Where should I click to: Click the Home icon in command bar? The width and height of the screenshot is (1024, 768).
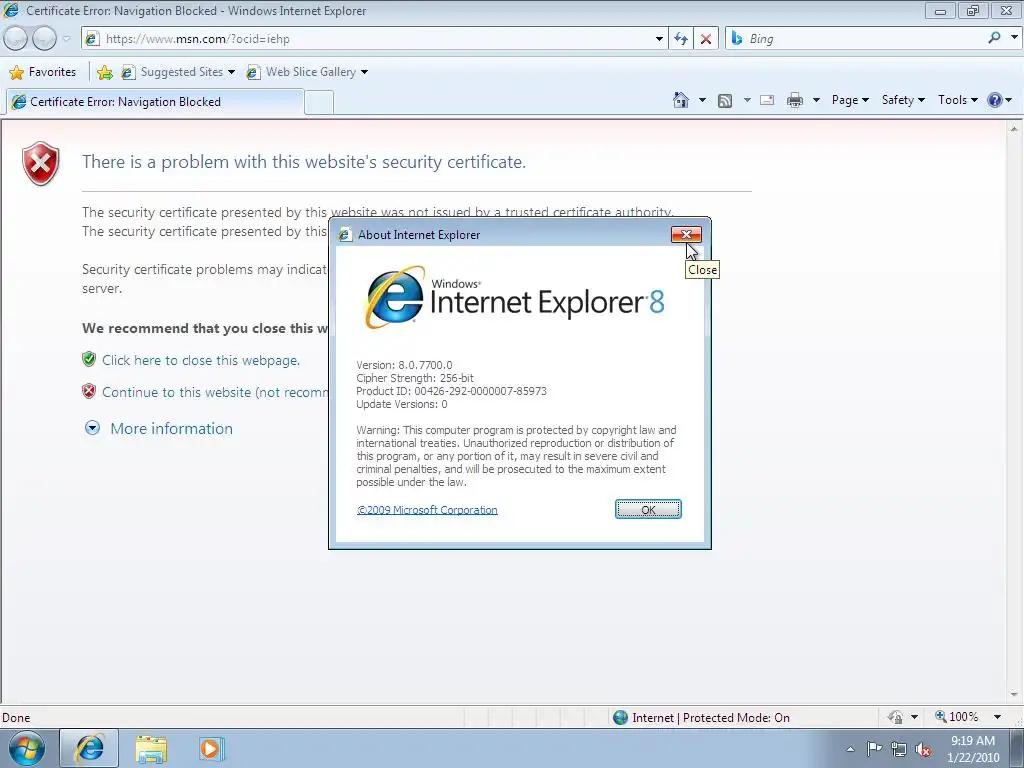point(680,100)
